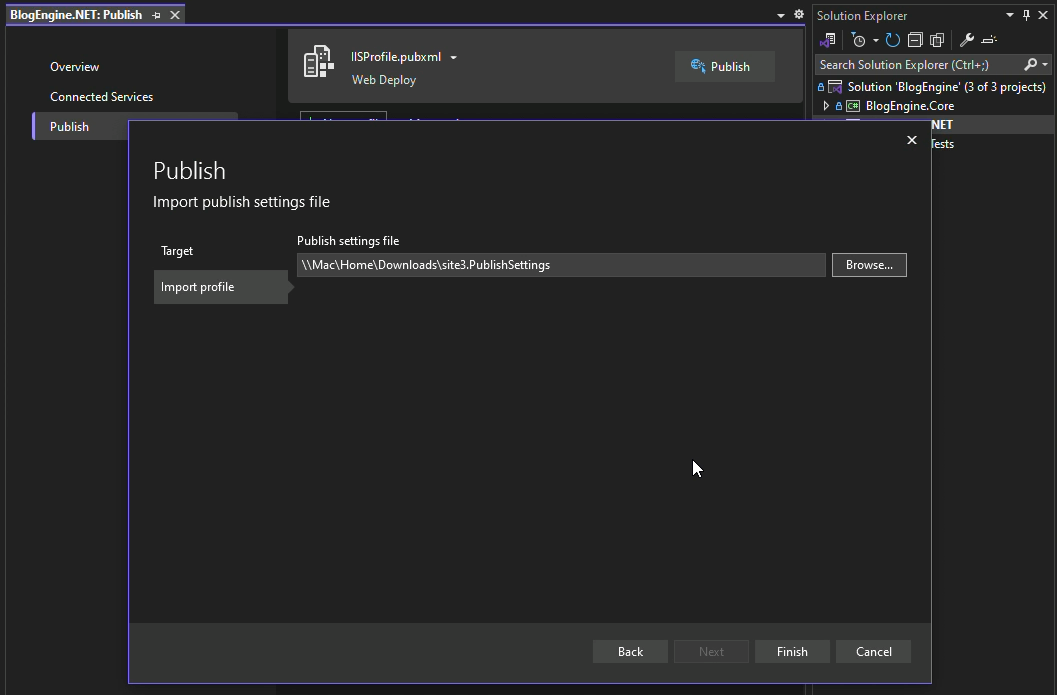Click the 'Web Deploy' text under the profile
This screenshot has height=695, width=1057.
click(384, 80)
